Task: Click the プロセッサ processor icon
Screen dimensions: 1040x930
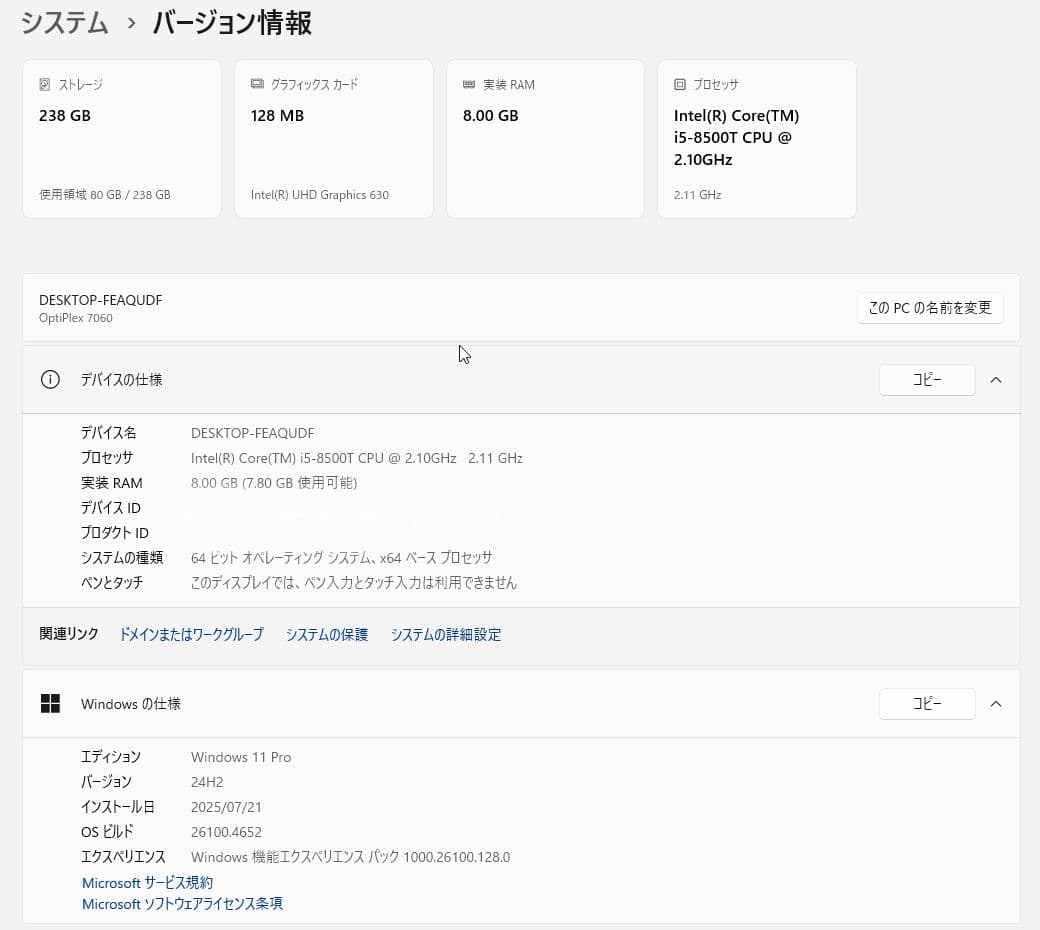Action: (678, 84)
